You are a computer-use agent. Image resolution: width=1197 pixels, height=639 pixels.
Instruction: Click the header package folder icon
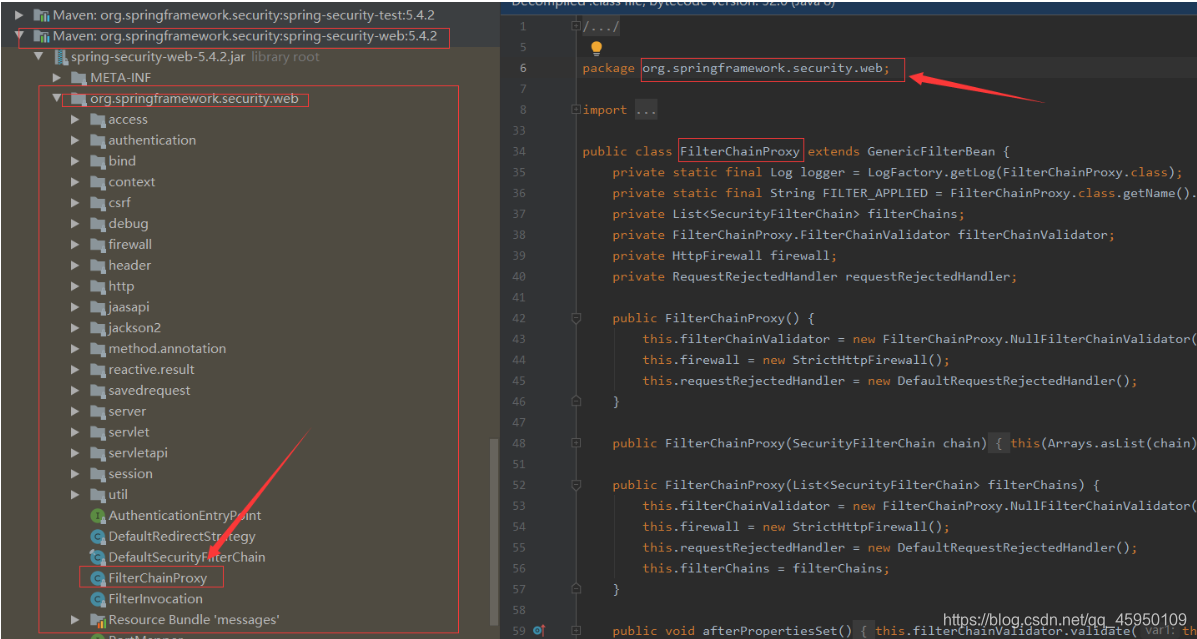97,265
